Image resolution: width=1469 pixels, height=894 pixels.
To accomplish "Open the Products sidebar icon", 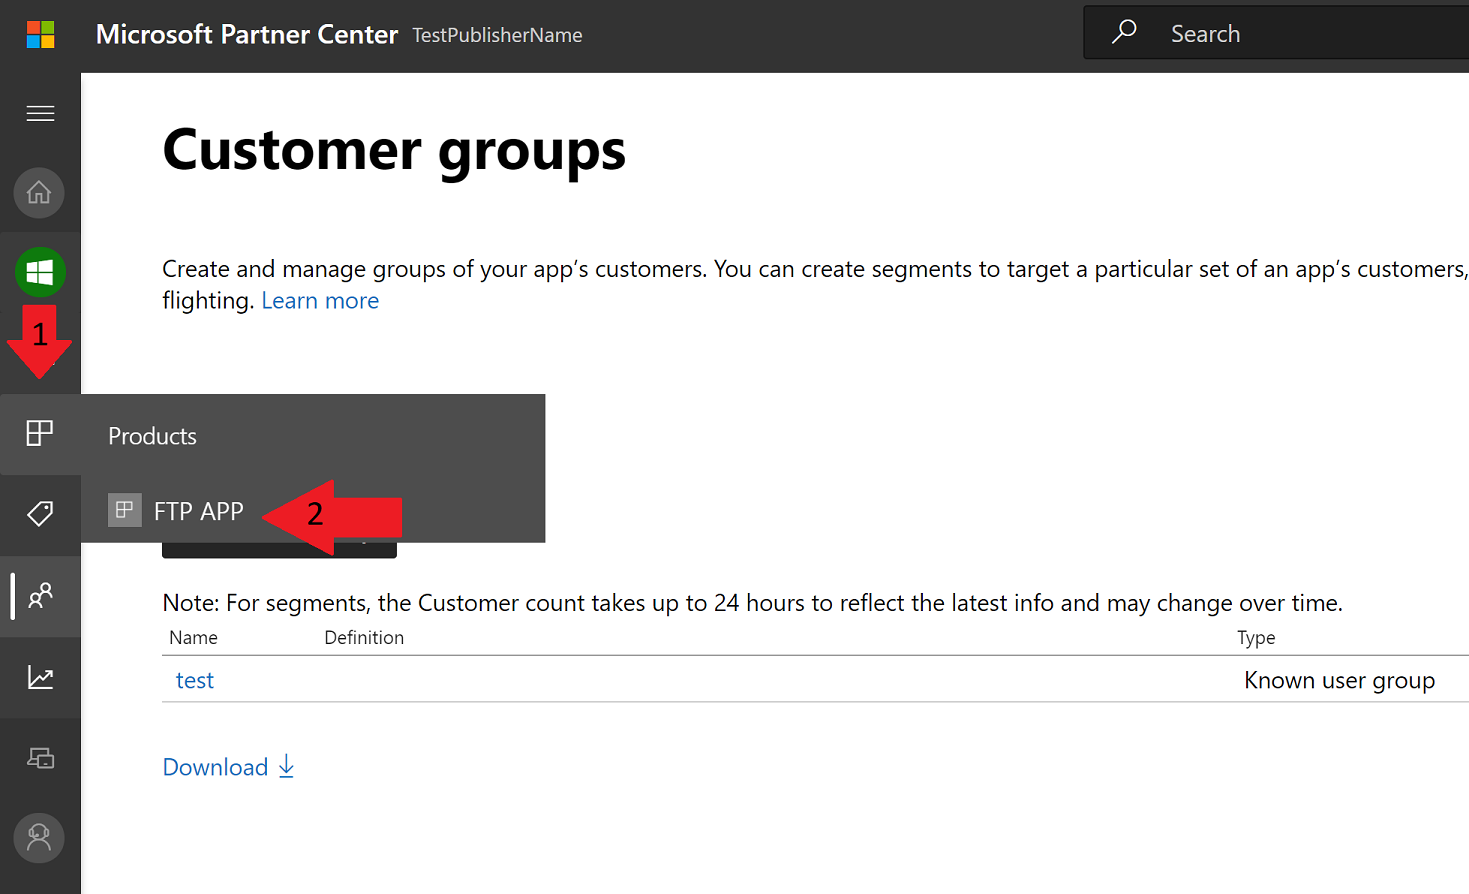I will point(40,433).
